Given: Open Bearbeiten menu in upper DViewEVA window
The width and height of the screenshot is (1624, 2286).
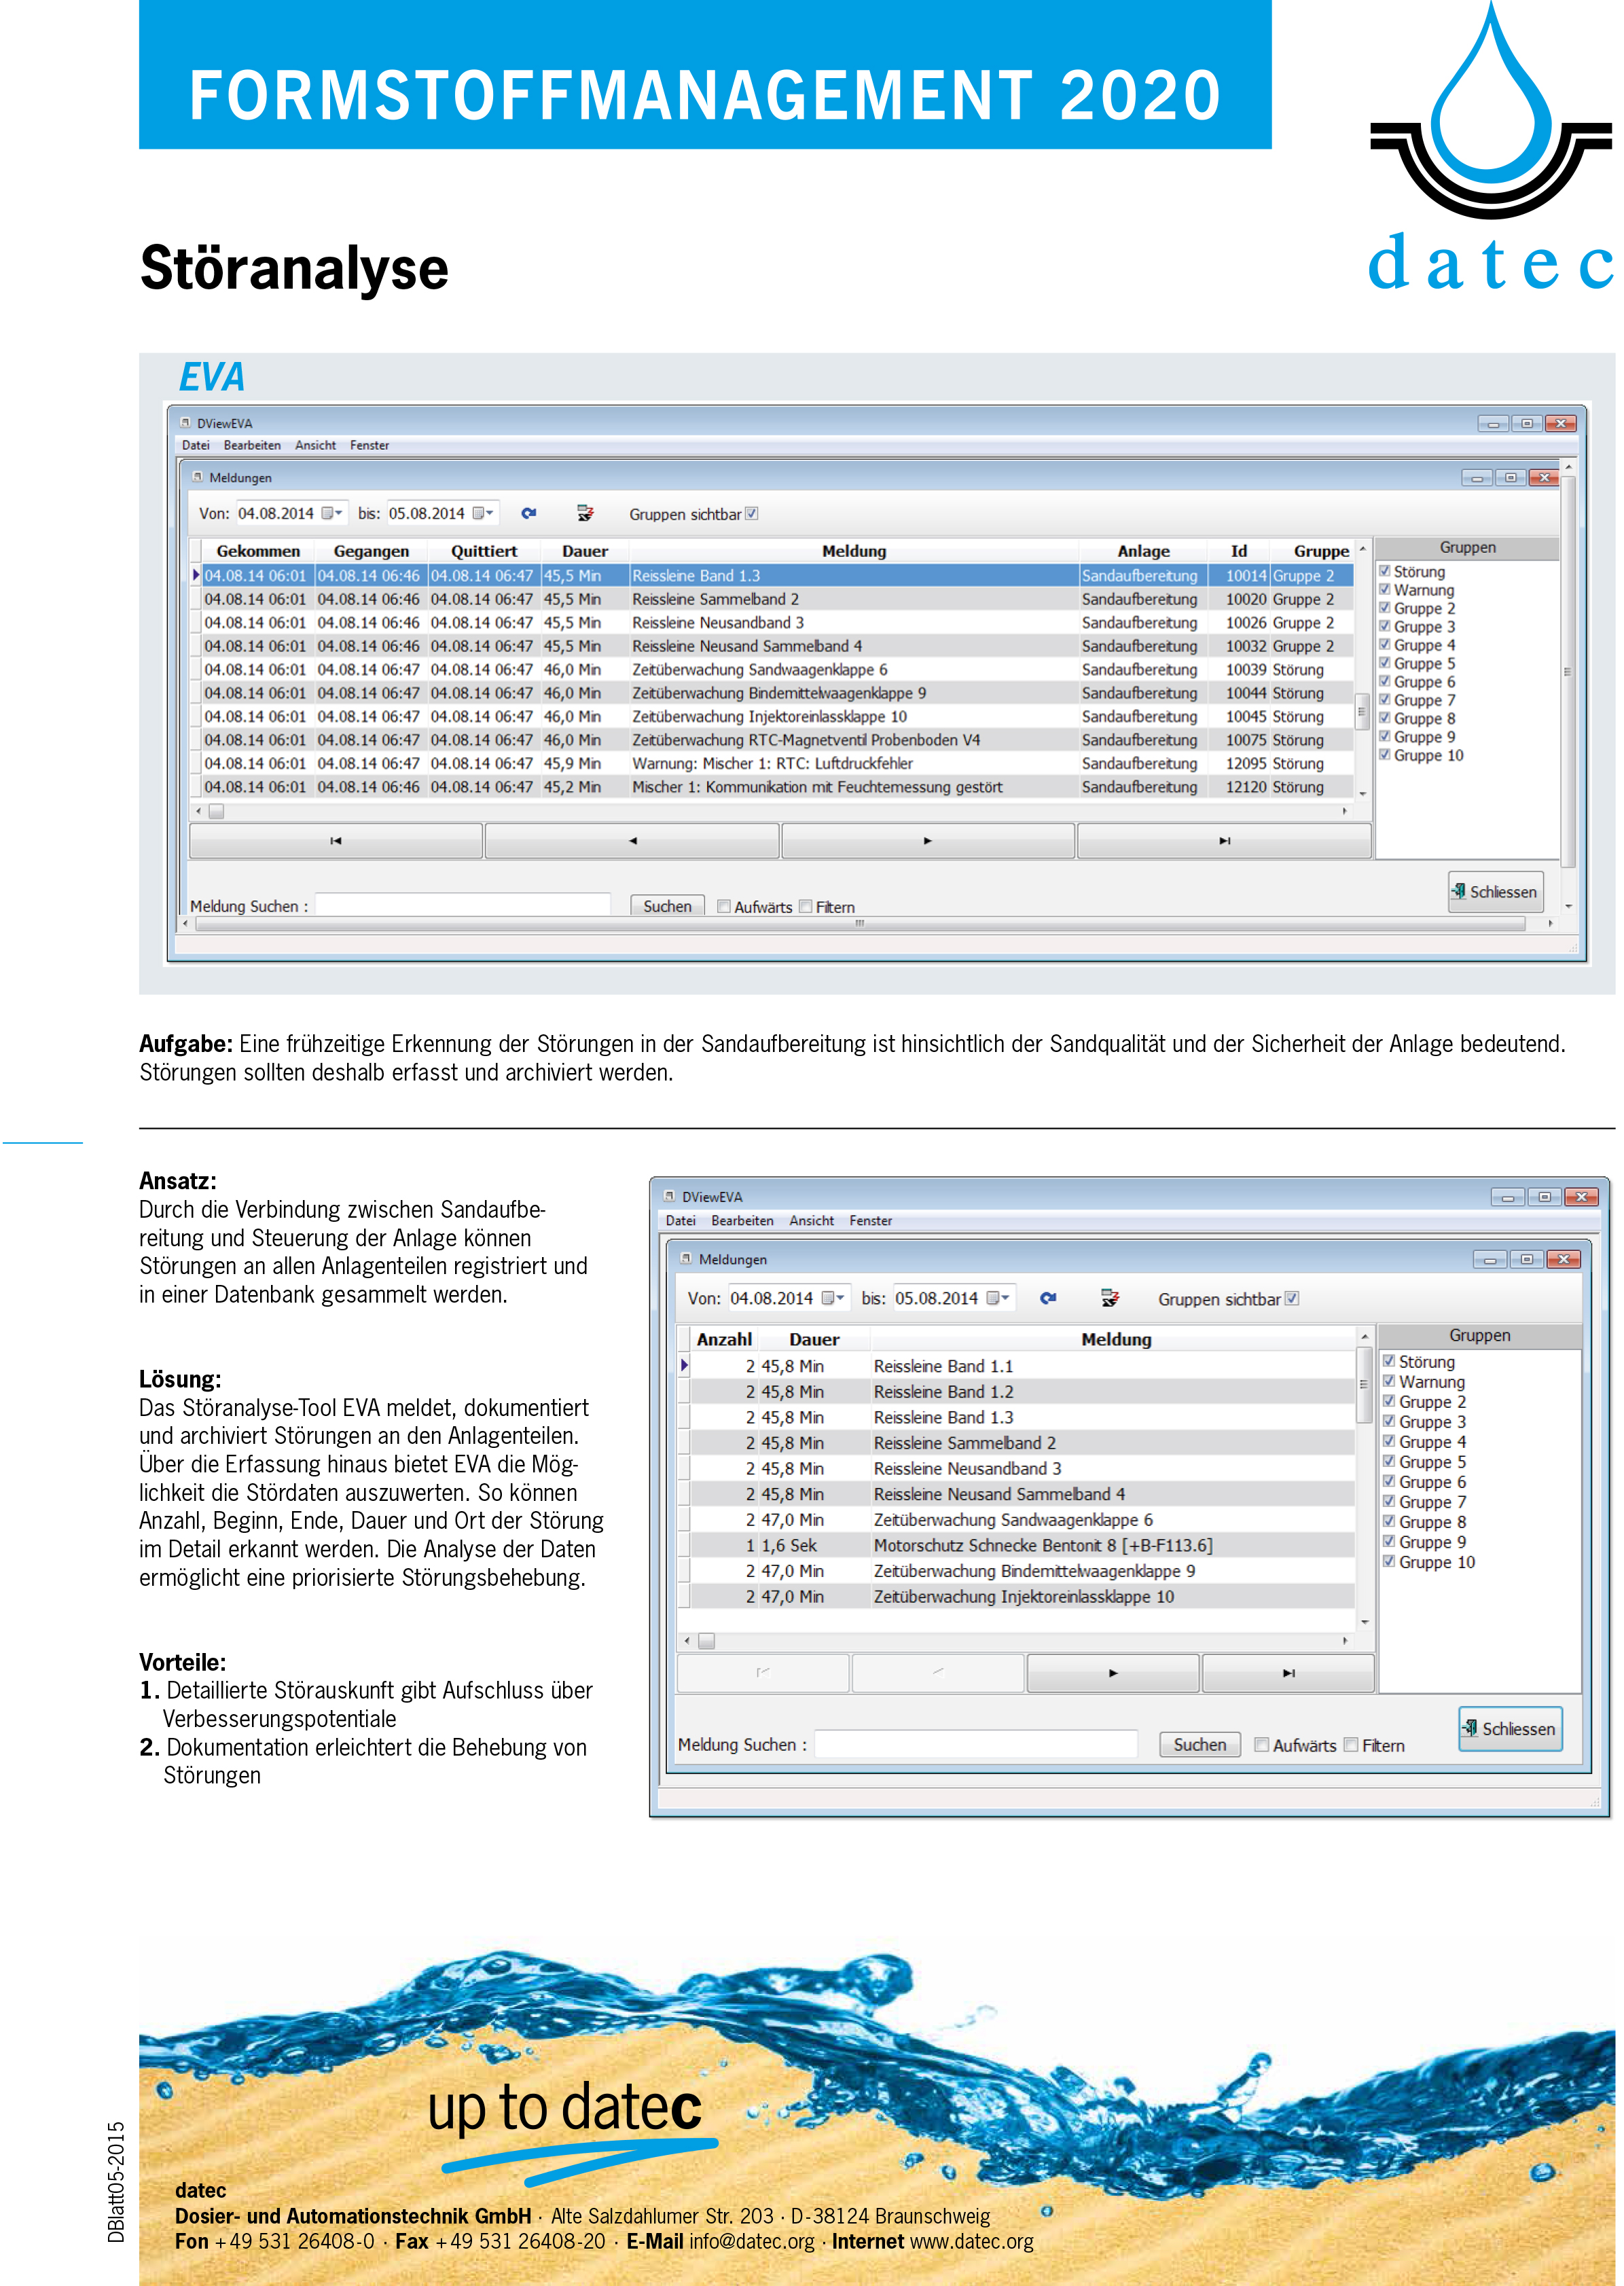Looking at the screenshot, I should [252, 445].
